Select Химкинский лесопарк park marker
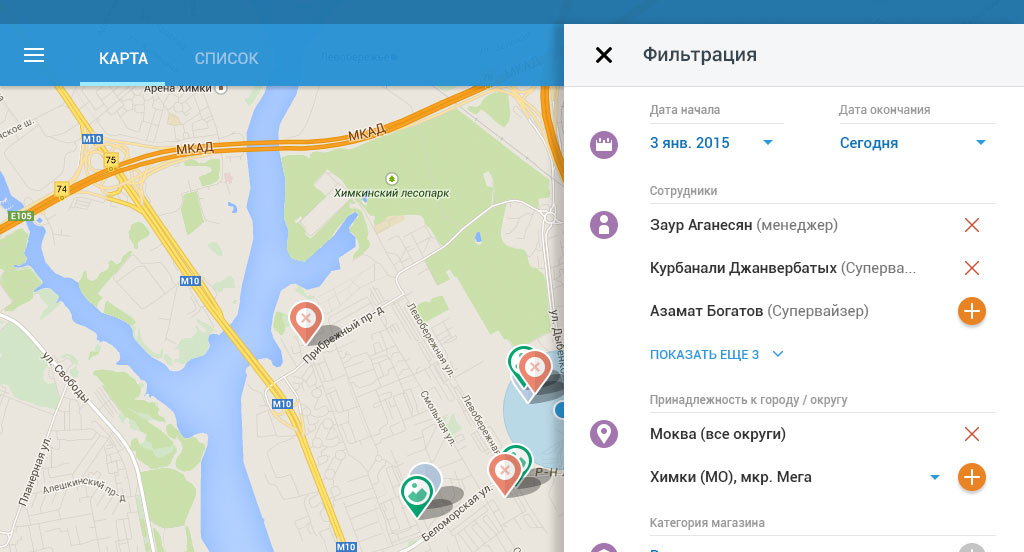This screenshot has width=1024, height=552. 392,178
